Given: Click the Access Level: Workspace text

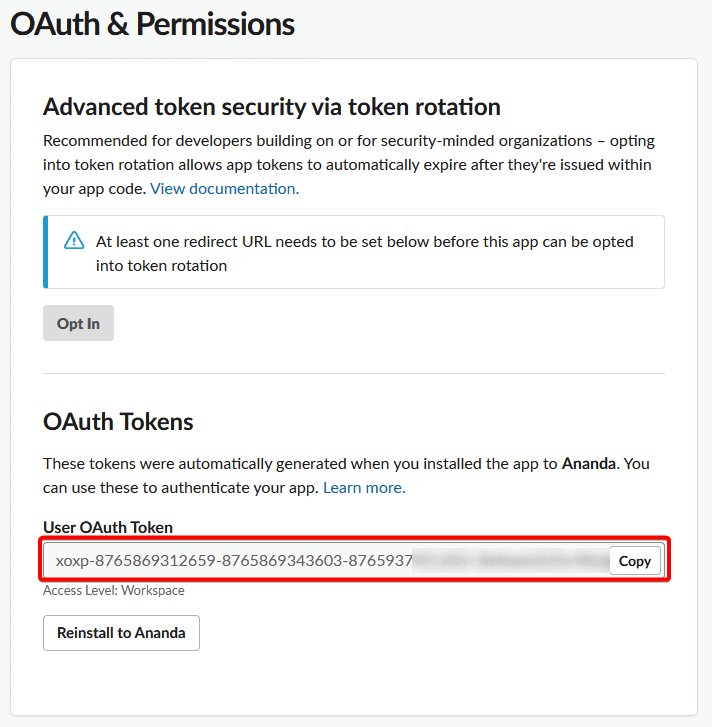Looking at the screenshot, I should click(113, 591).
